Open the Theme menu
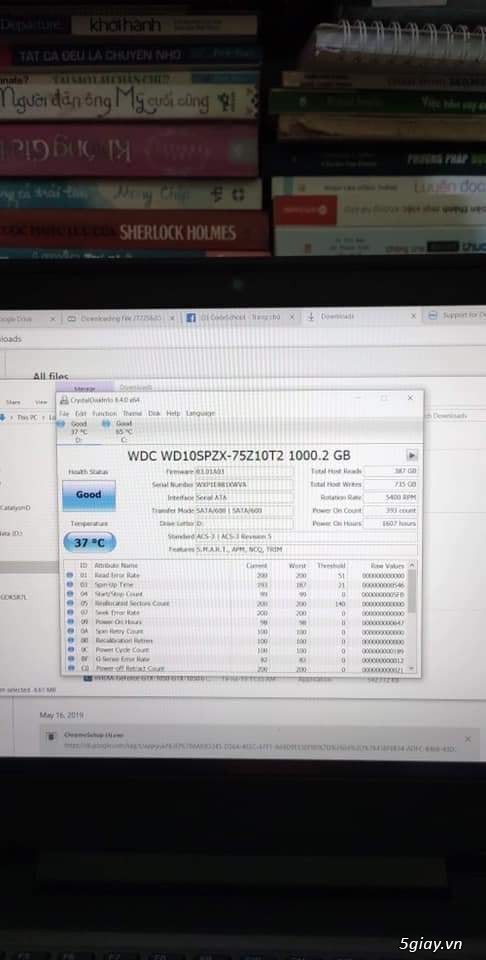Image resolution: width=486 pixels, height=960 pixels. [x=132, y=413]
